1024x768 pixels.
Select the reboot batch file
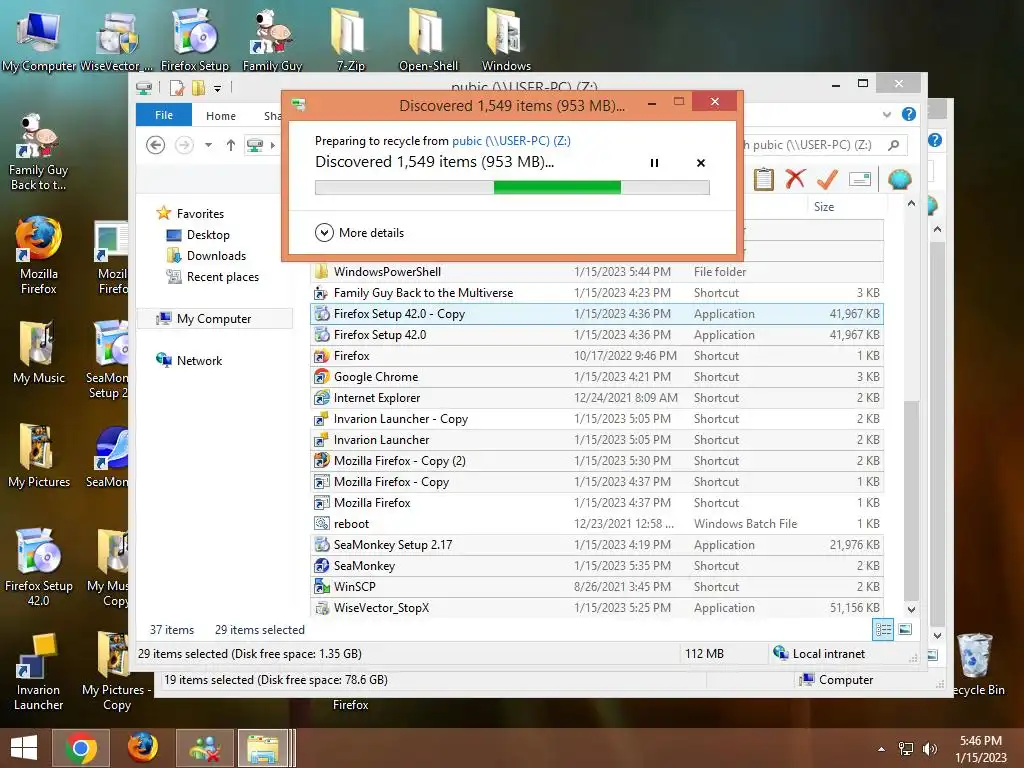click(597, 524)
